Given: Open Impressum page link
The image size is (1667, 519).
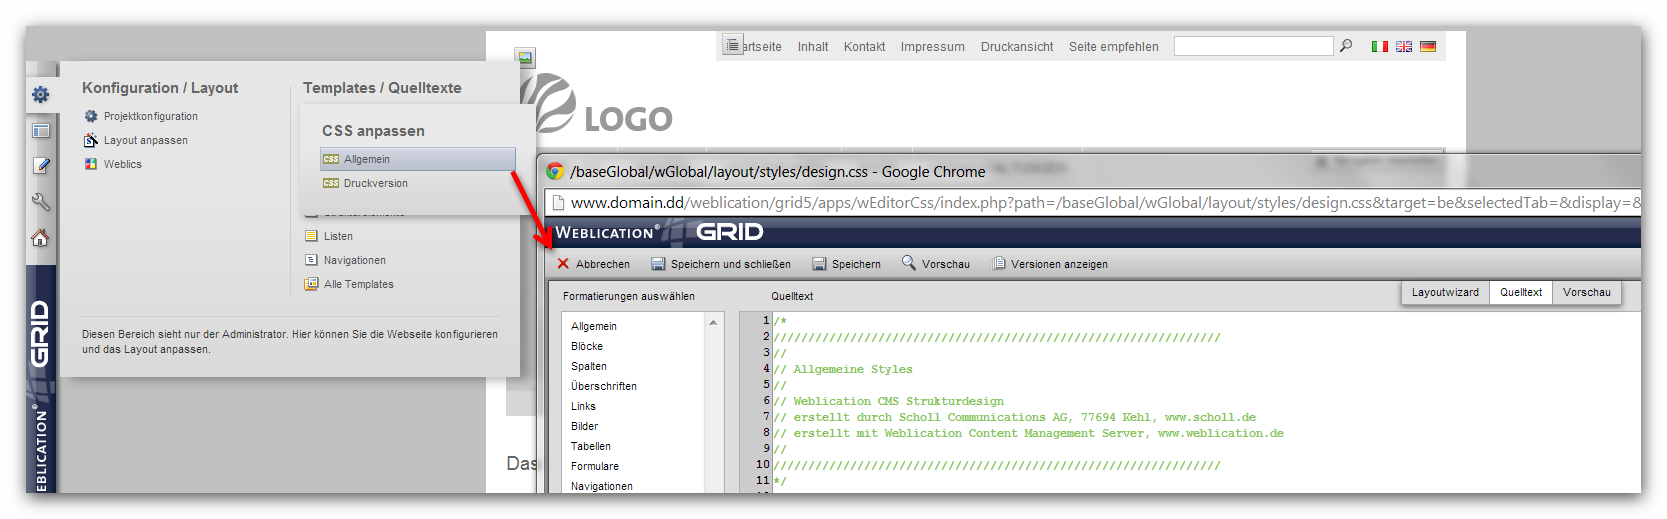Looking at the screenshot, I should point(933,47).
